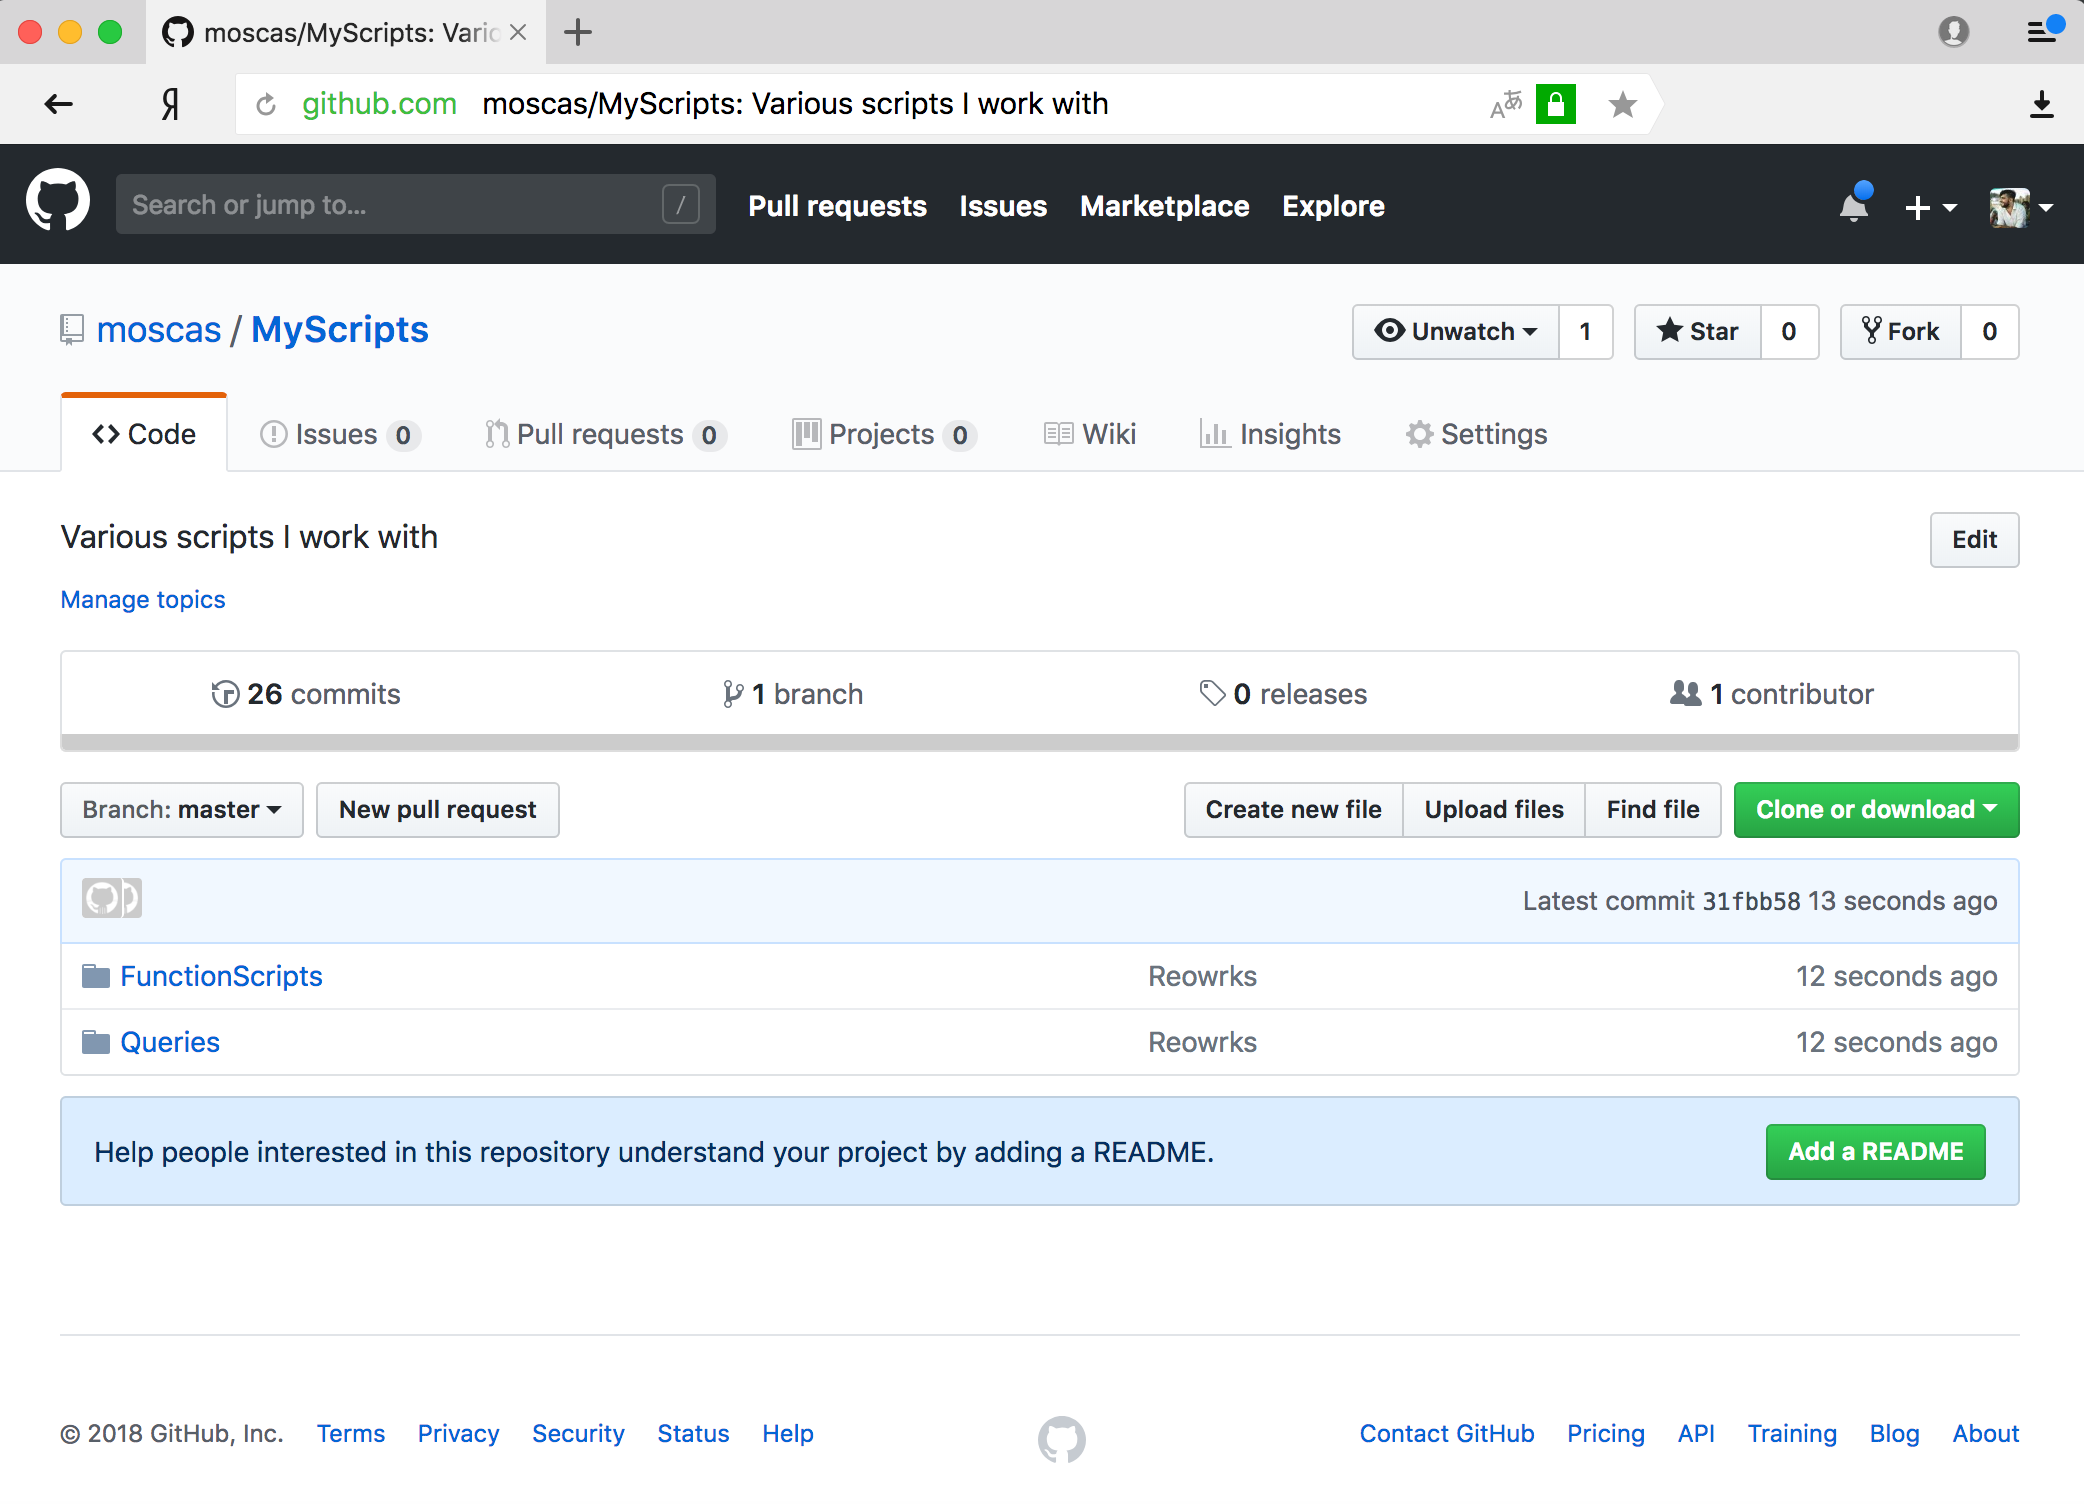Open Contact GitHub footer link
The width and height of the screenshot is (2084, 1504).
point(1446,1433)
